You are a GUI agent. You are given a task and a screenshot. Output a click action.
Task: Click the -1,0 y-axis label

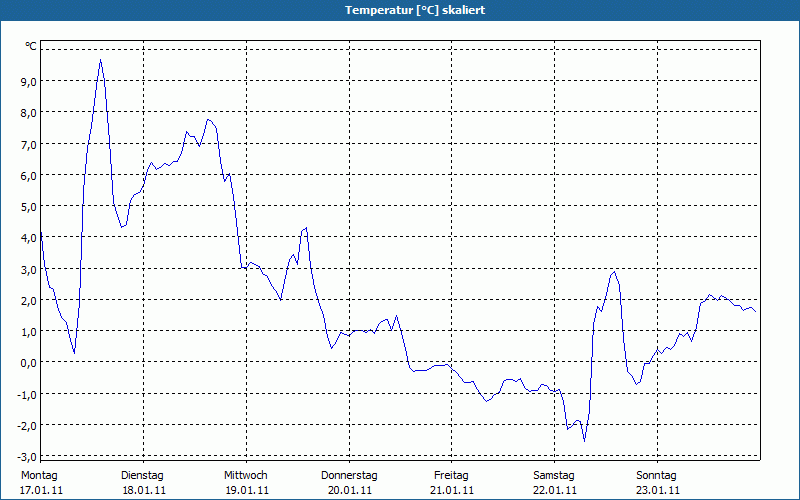click(x=27, y=394)
